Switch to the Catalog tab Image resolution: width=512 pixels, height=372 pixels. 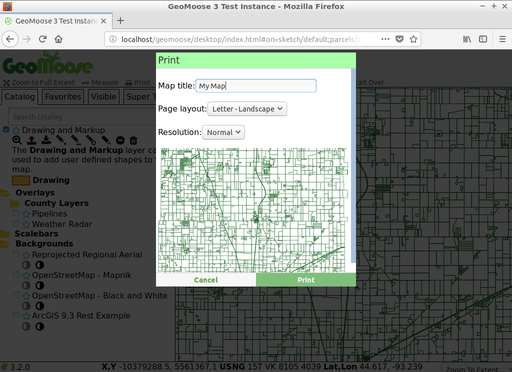click(19, 97)
